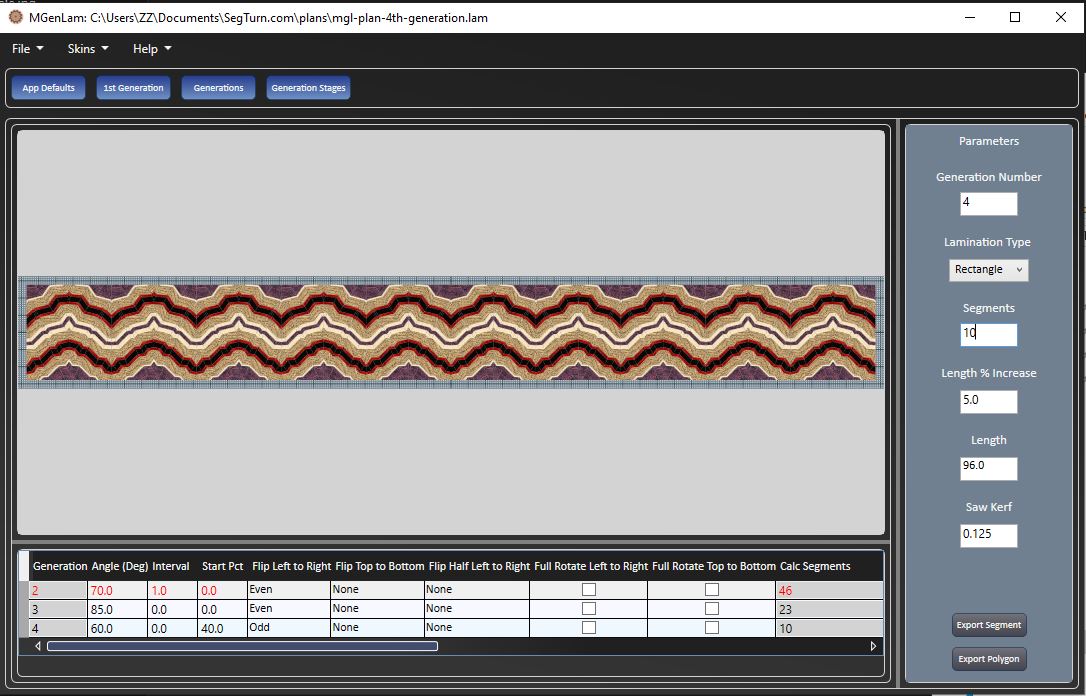Check Full Rotate Left to Right for generation 4
The height and width of the screenshot is (696, 1086).
coord(588,628)
